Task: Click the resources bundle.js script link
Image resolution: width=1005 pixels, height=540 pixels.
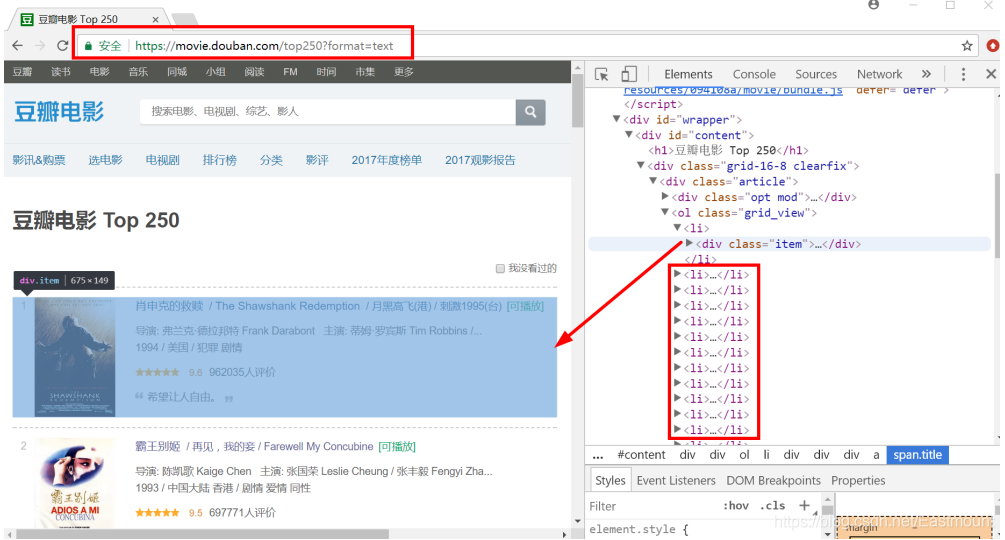Action: click(x=733, y=90)
